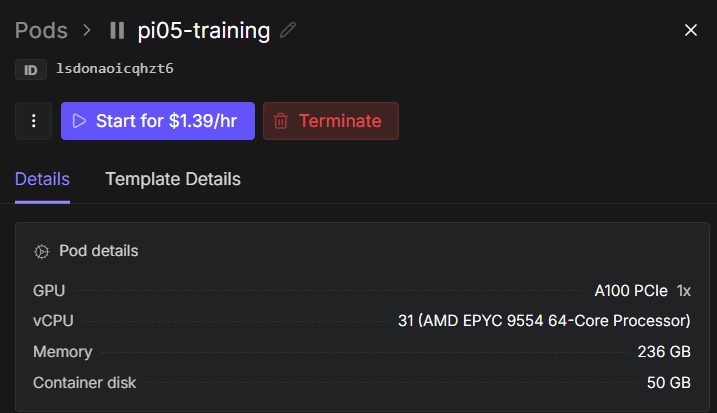Close the pod details panel
717x413 pixels.
coord(690,30)
